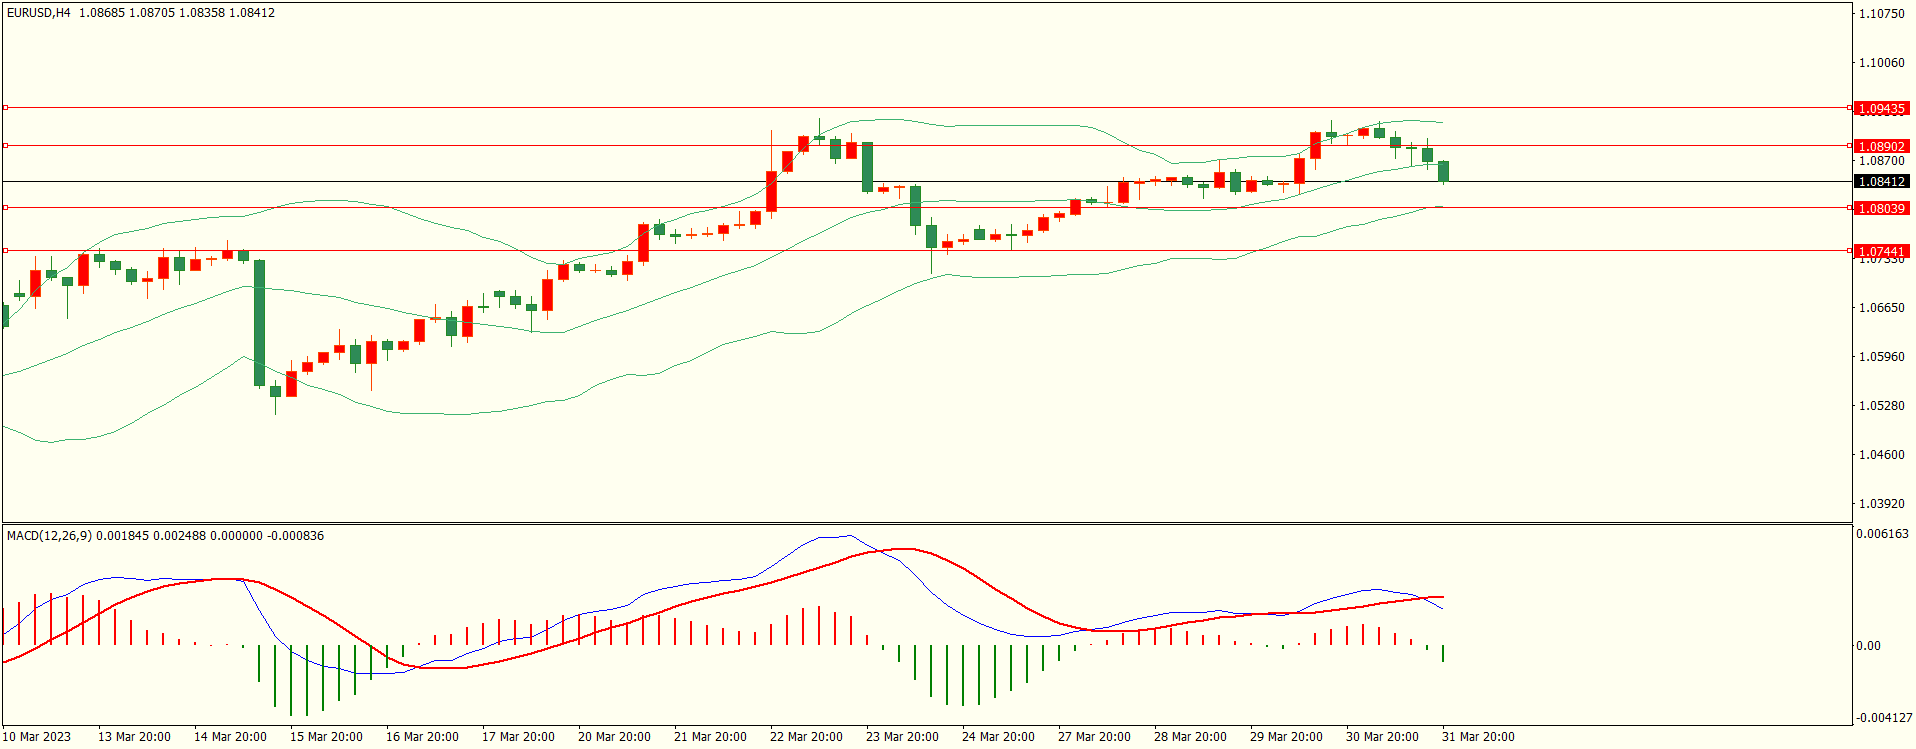This screenshot has height=749, width=1916.
Task: Click the left handle of the 1.09435 line
Action: [x=5, y=107]
